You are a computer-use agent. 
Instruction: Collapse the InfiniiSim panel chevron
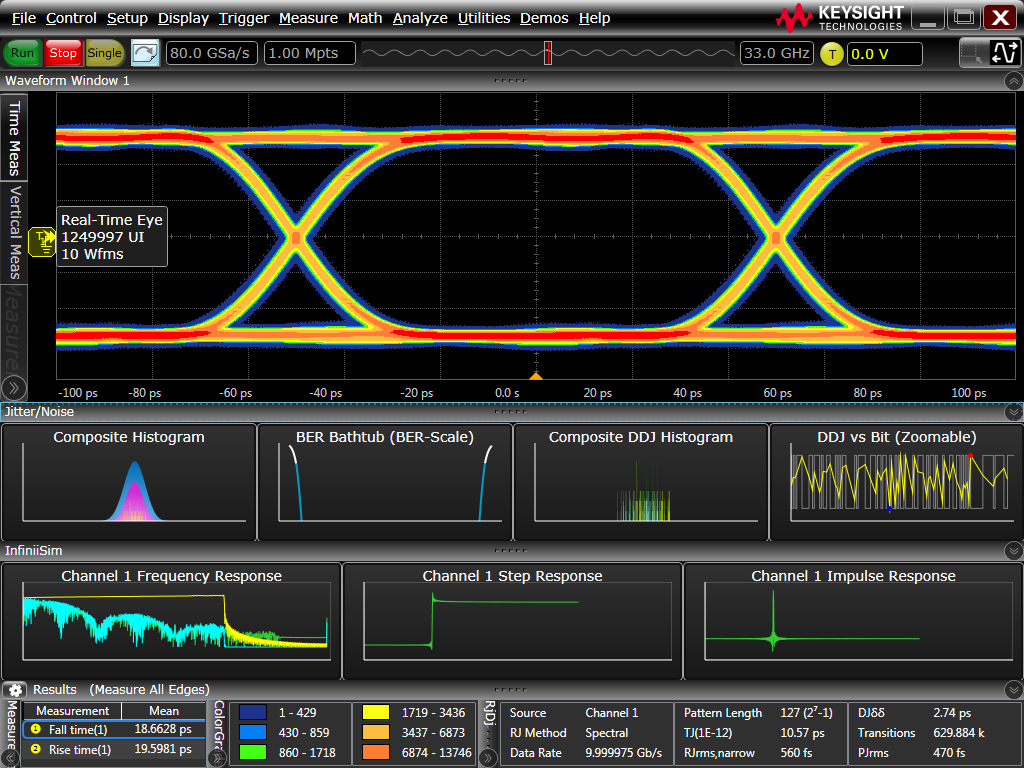pyautogui.click(x=1012, y=550)
